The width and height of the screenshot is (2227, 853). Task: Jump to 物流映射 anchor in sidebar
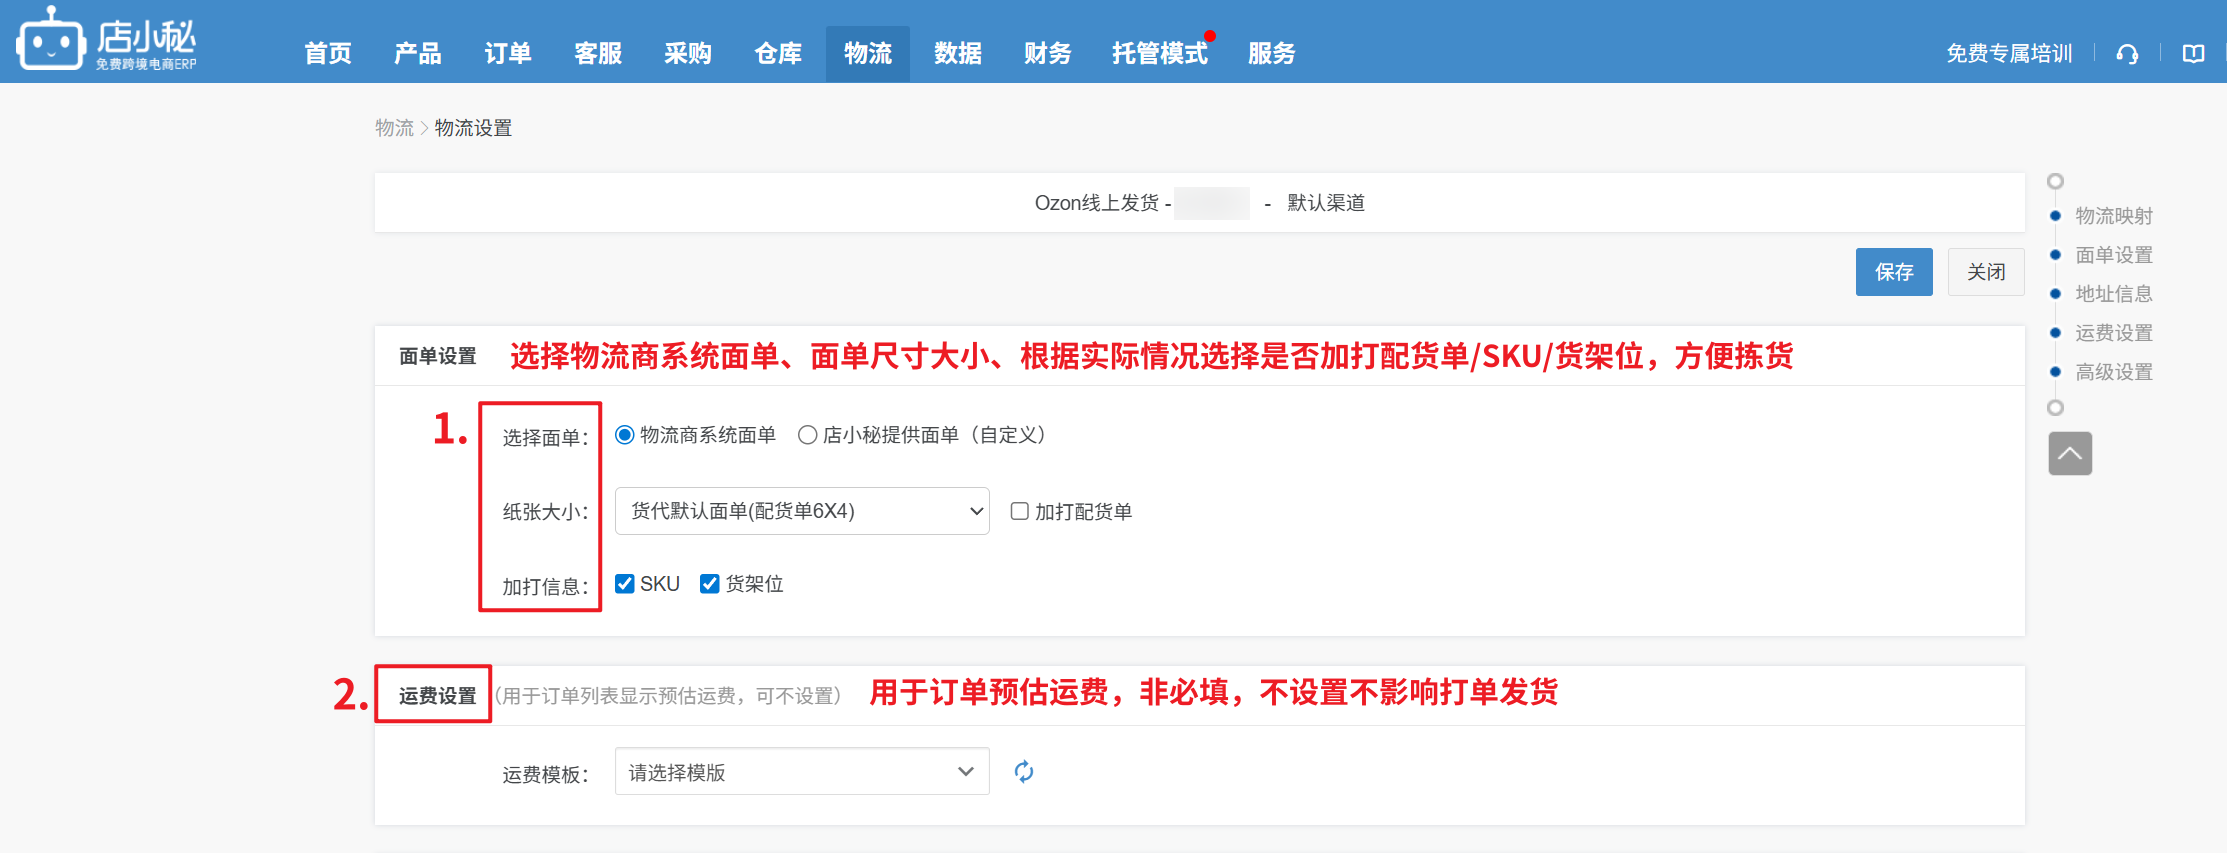[x=2113, y=216]
